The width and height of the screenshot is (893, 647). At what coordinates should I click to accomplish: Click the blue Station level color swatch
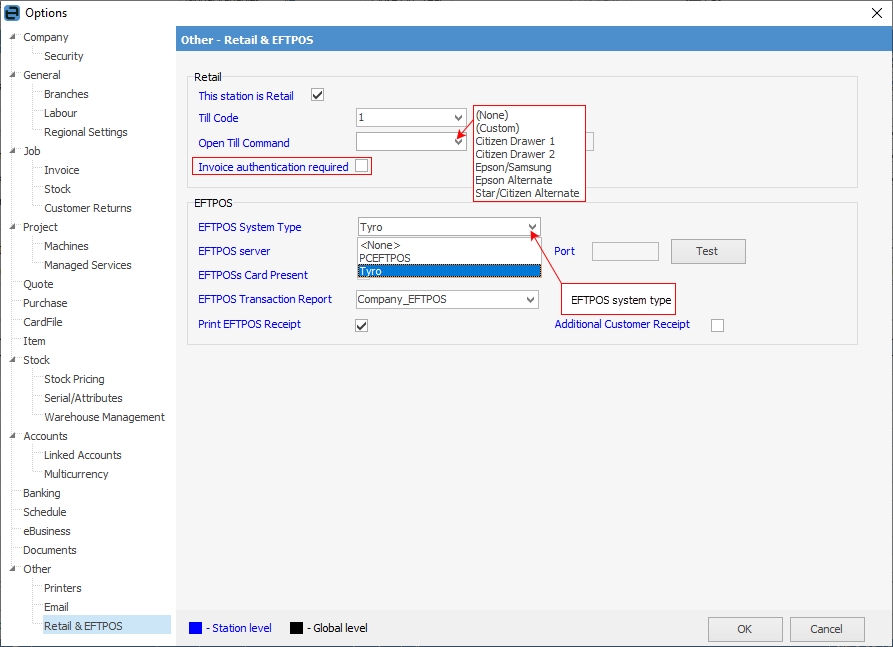click(x=196, y=628)
